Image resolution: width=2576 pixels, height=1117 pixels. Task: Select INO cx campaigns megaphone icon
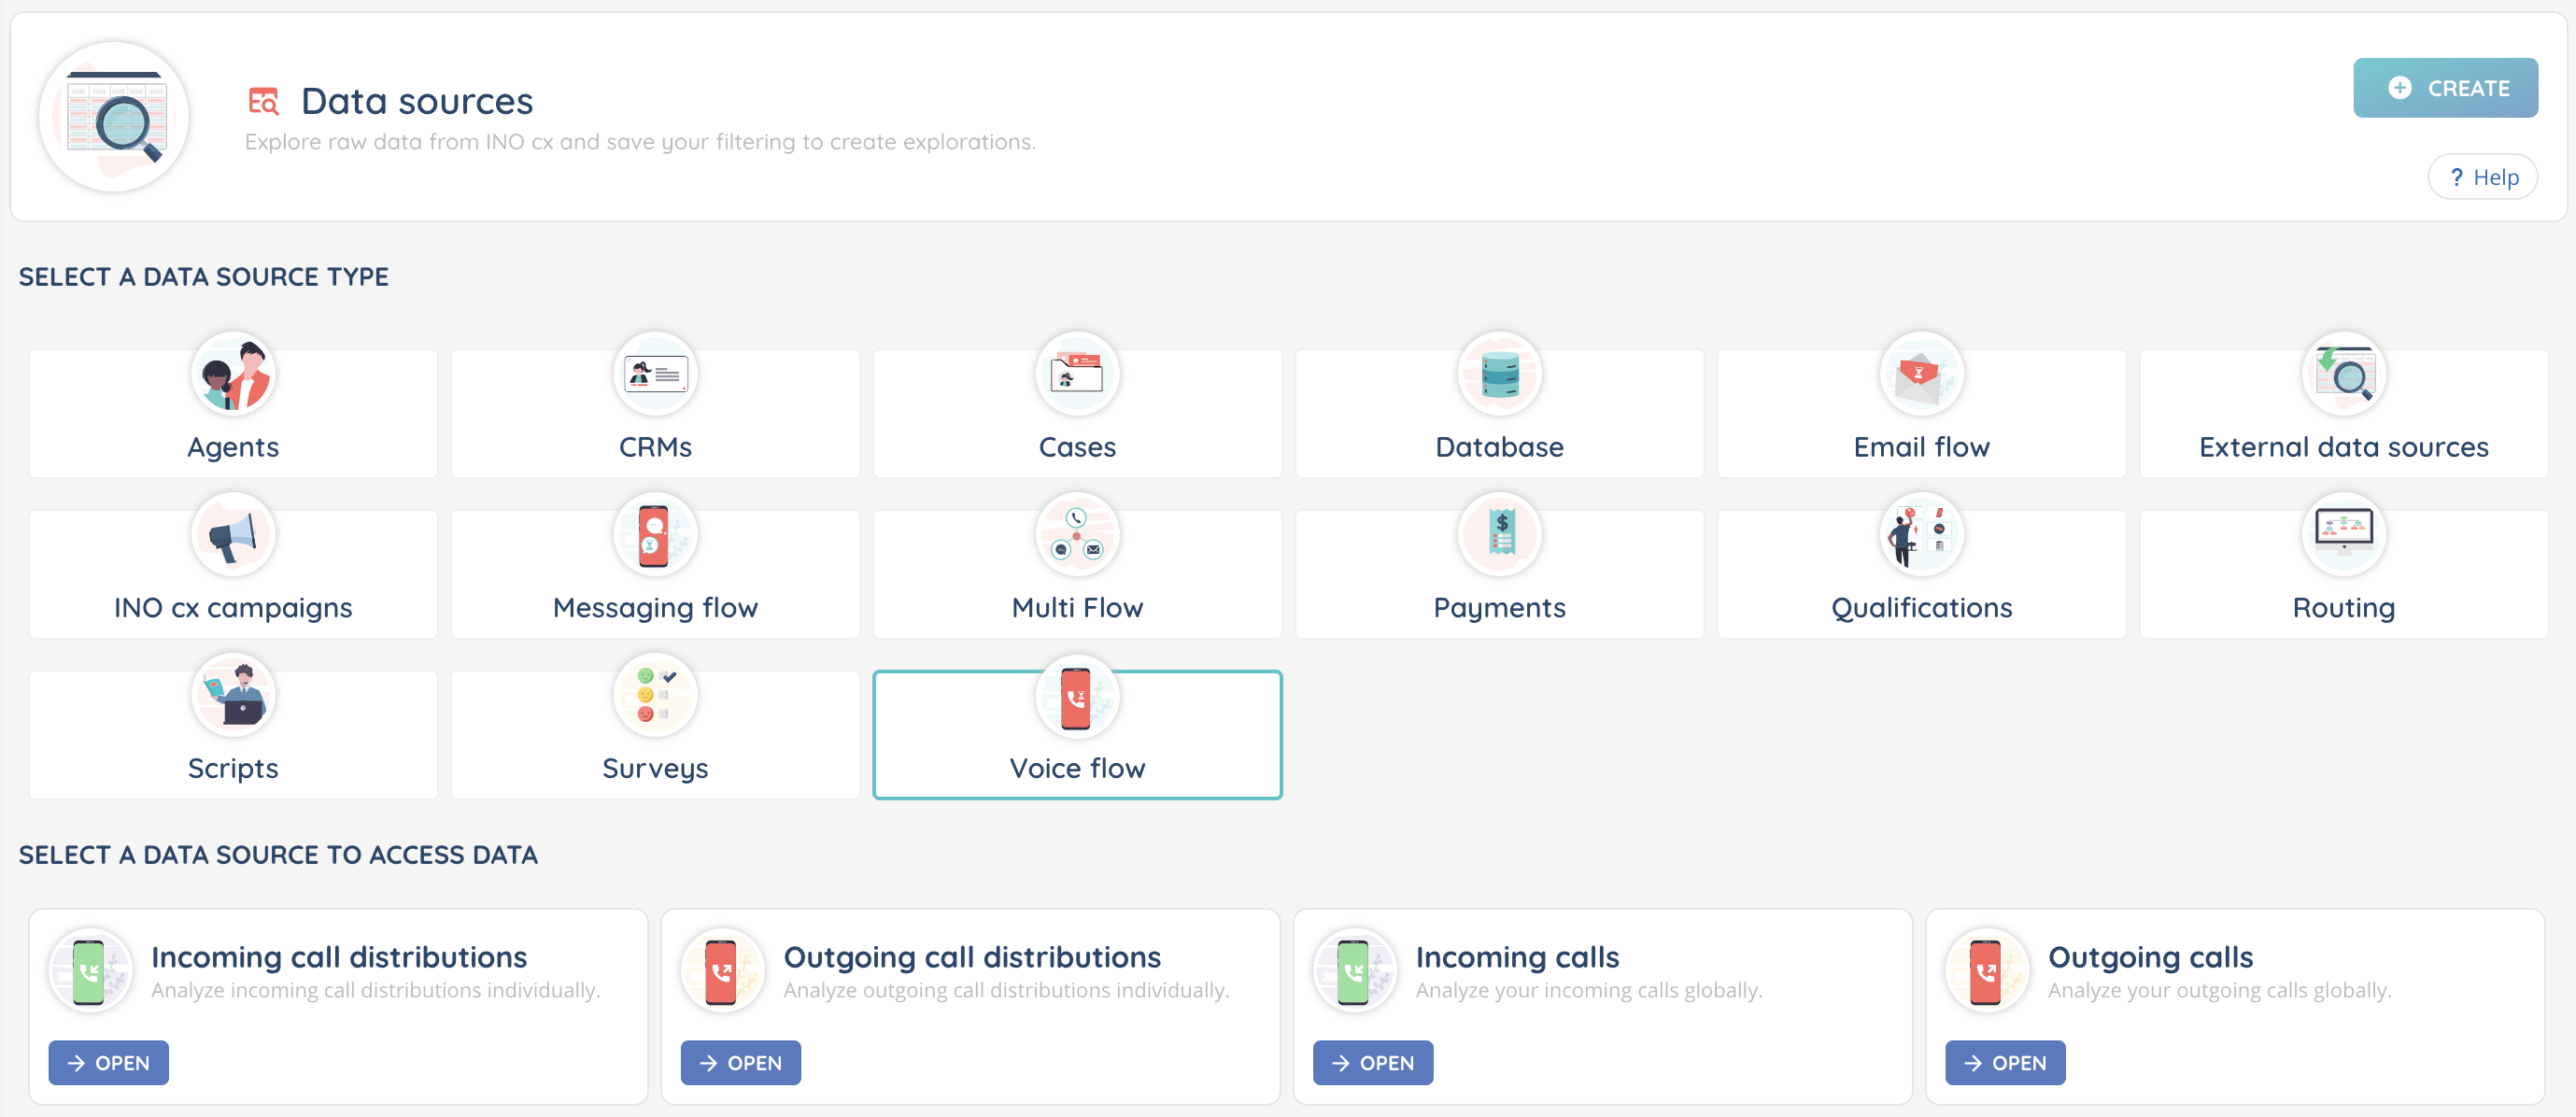coord(233,536)
